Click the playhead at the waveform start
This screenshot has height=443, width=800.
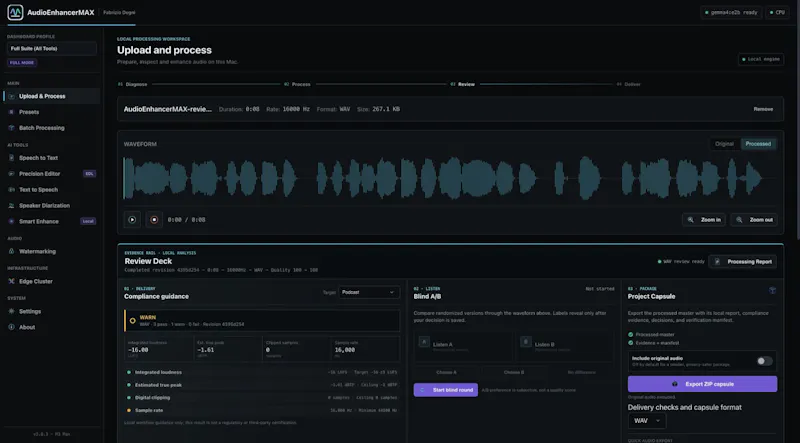pos(124,178)
